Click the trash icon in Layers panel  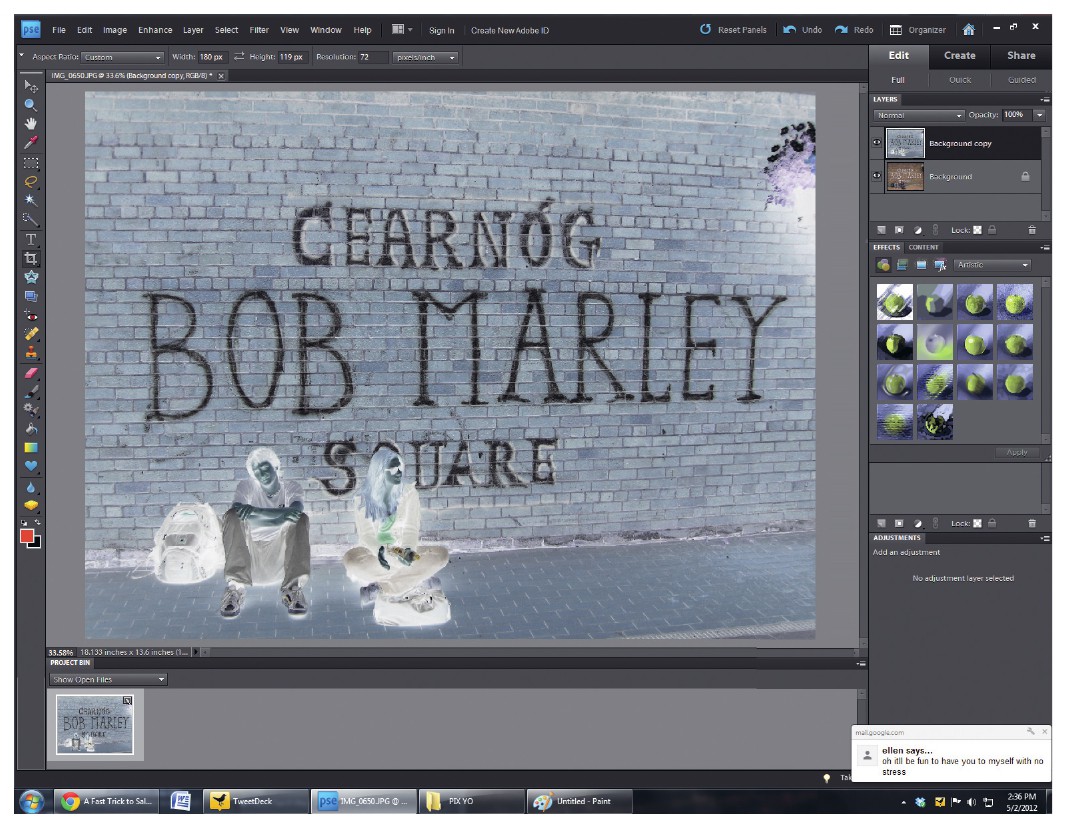click(x=1032, y=230)
